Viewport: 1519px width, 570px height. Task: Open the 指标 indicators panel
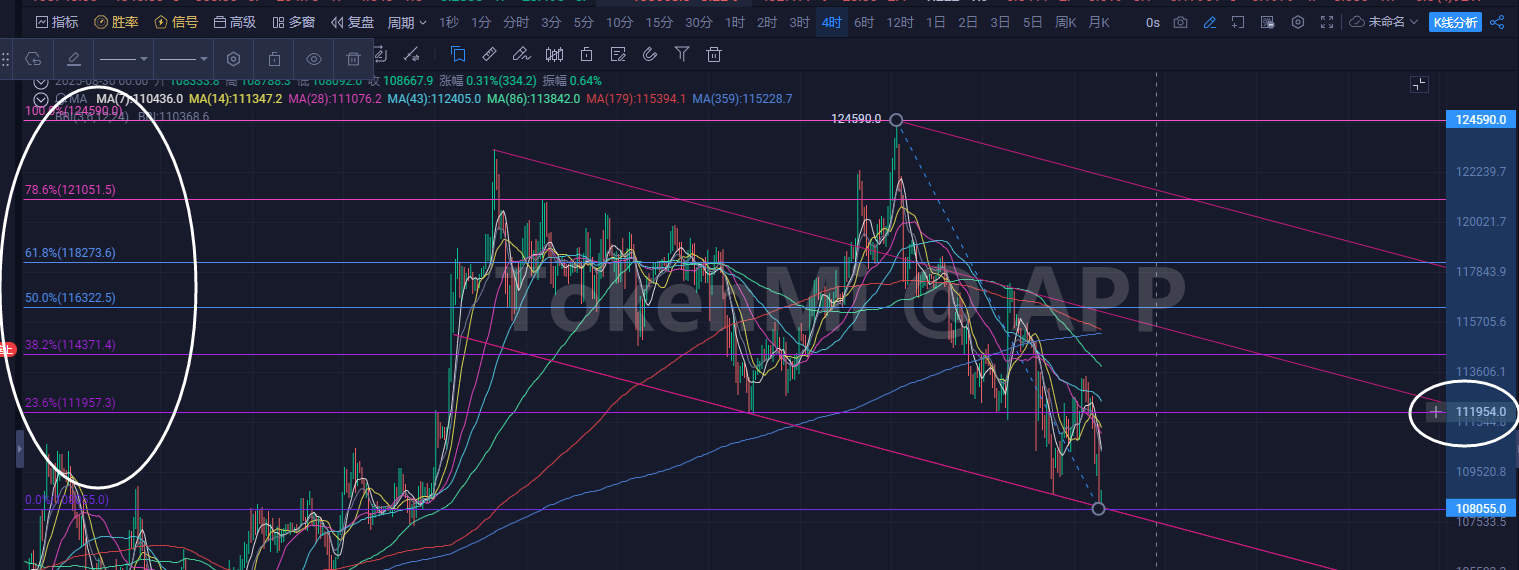56,22
